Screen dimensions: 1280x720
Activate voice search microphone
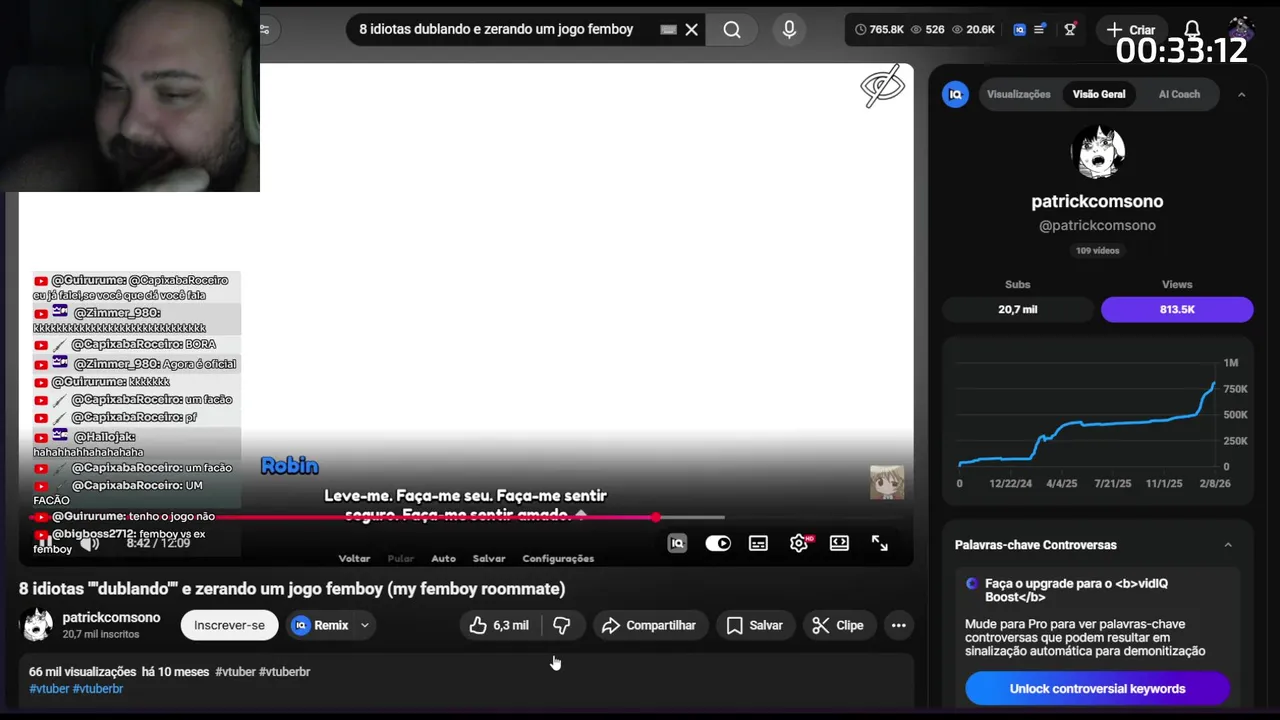click(789, 30)
